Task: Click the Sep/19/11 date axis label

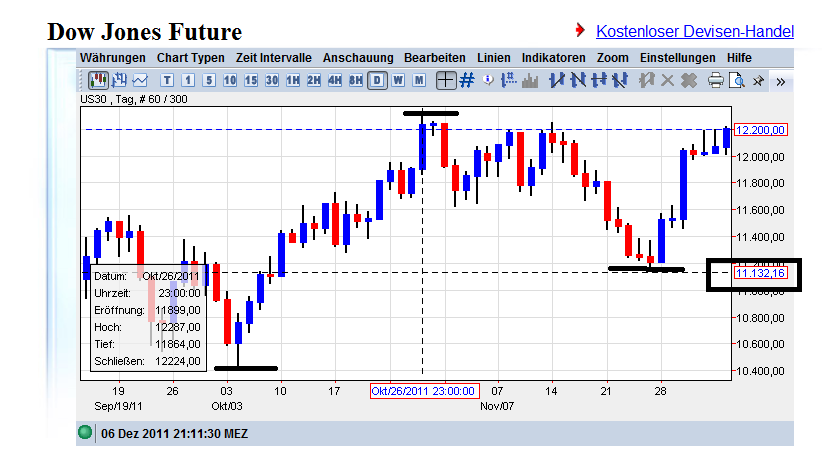Action: (x=118, y=406)
